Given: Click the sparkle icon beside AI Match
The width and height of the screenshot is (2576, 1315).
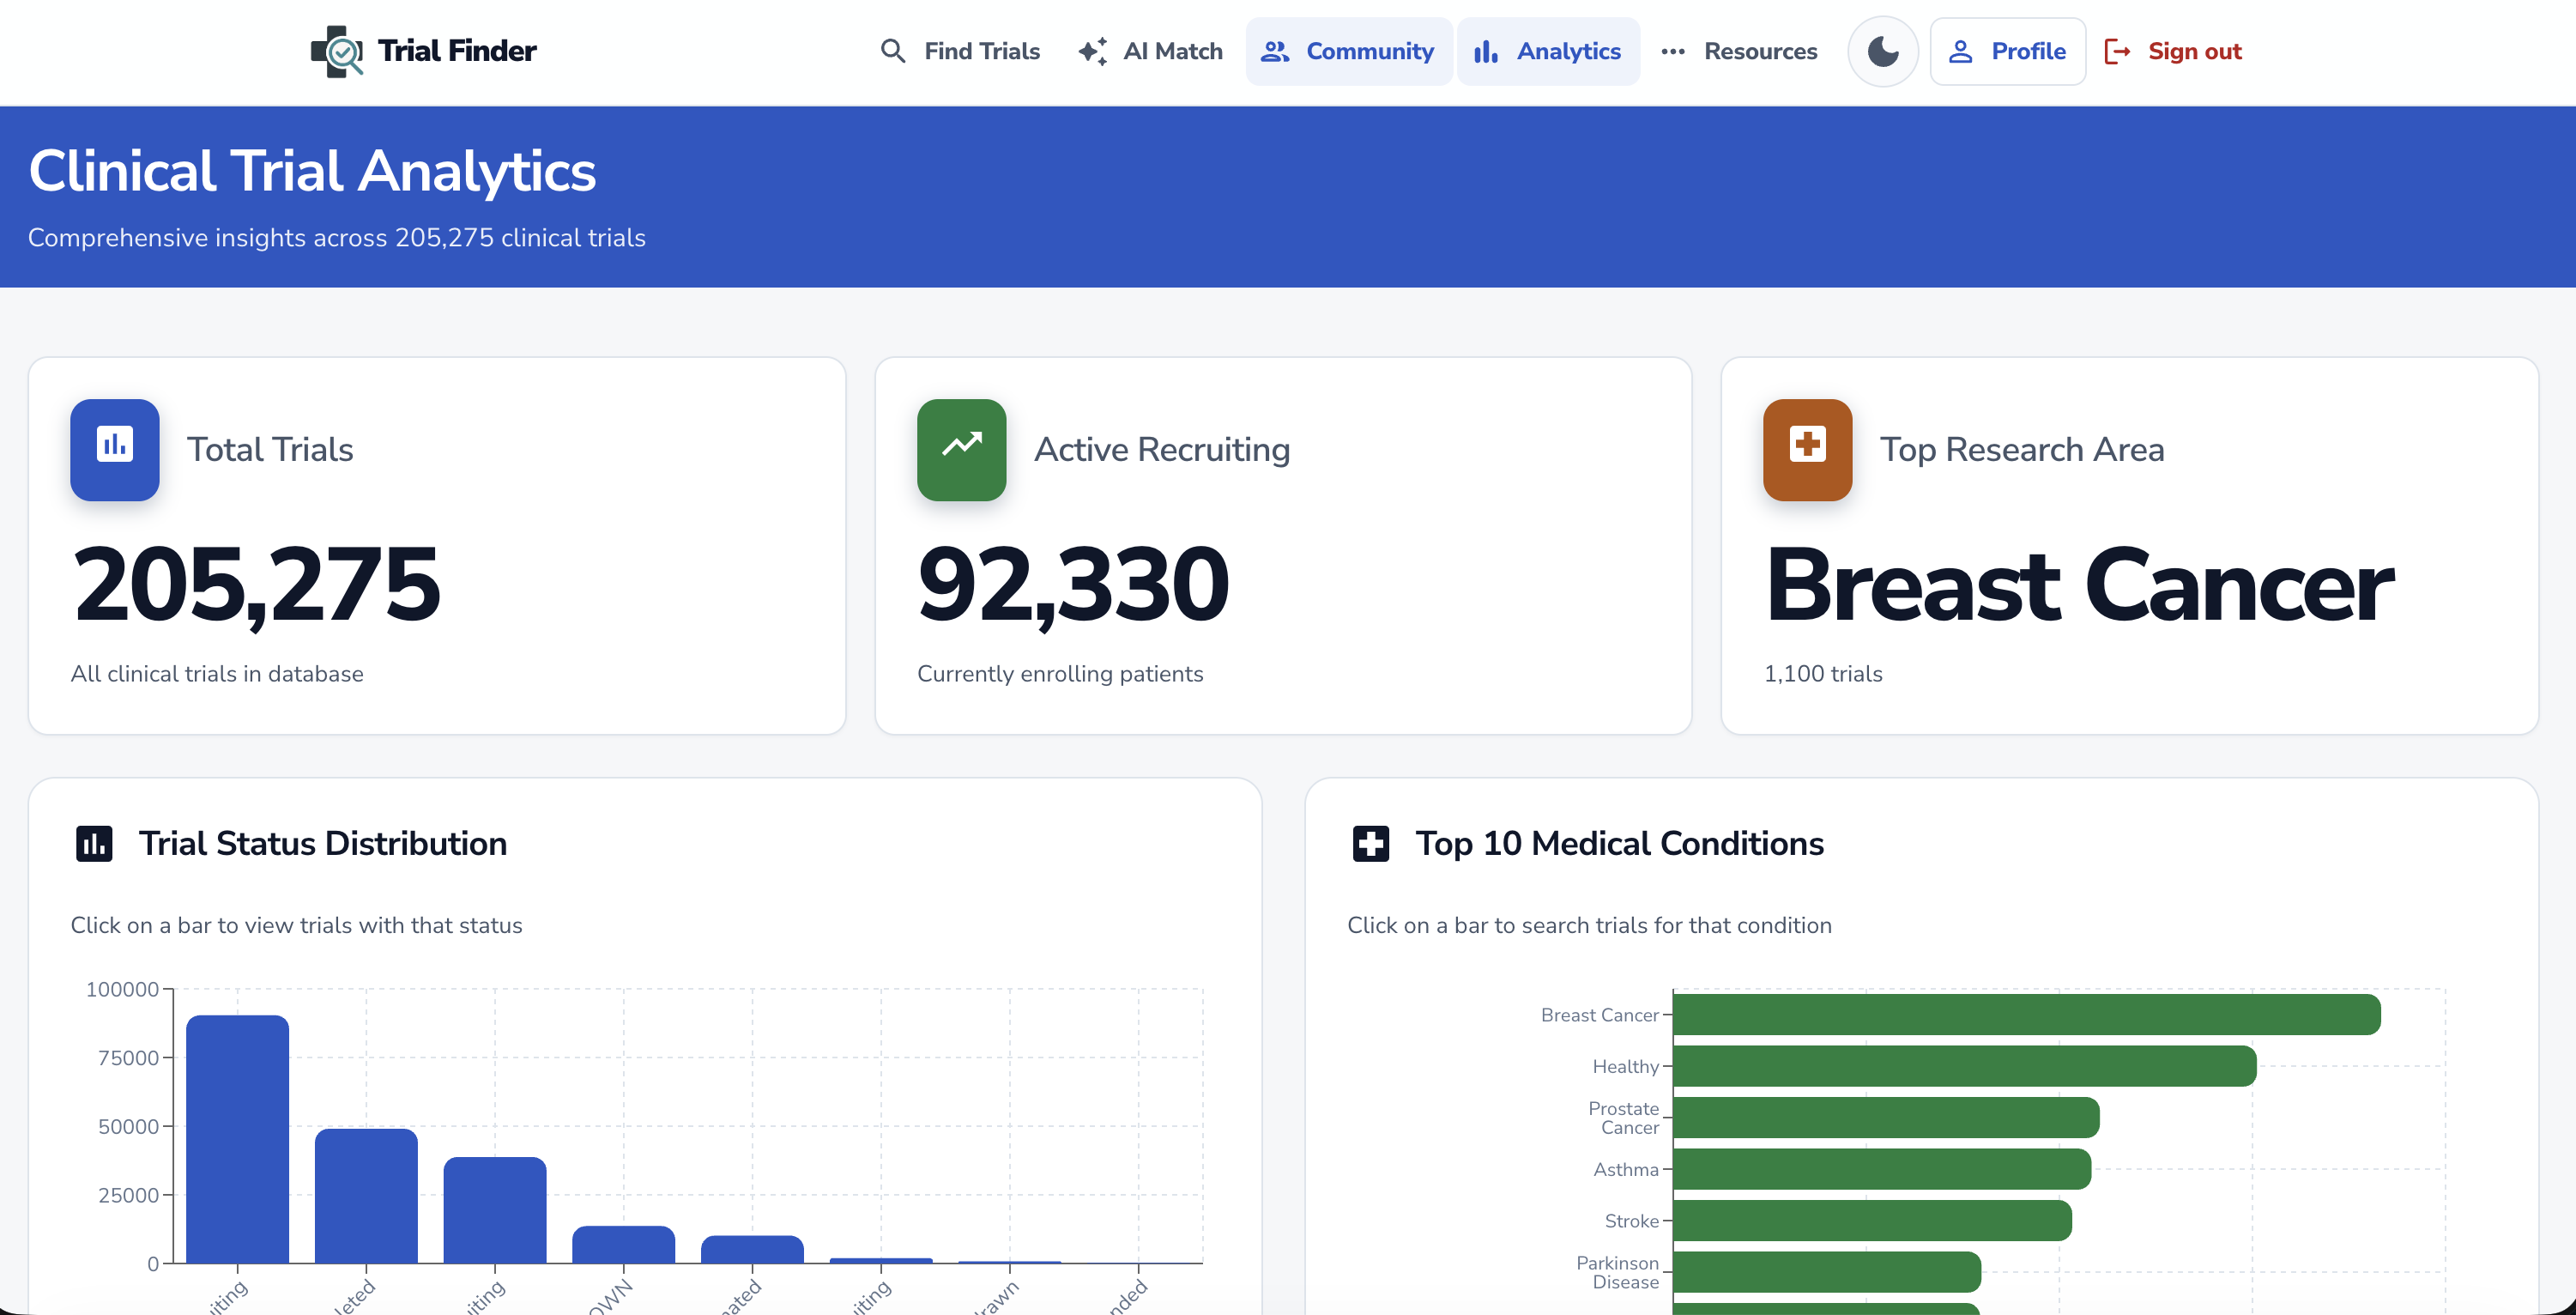Looking at the screenshot, I should click(x=1093, y=51).
